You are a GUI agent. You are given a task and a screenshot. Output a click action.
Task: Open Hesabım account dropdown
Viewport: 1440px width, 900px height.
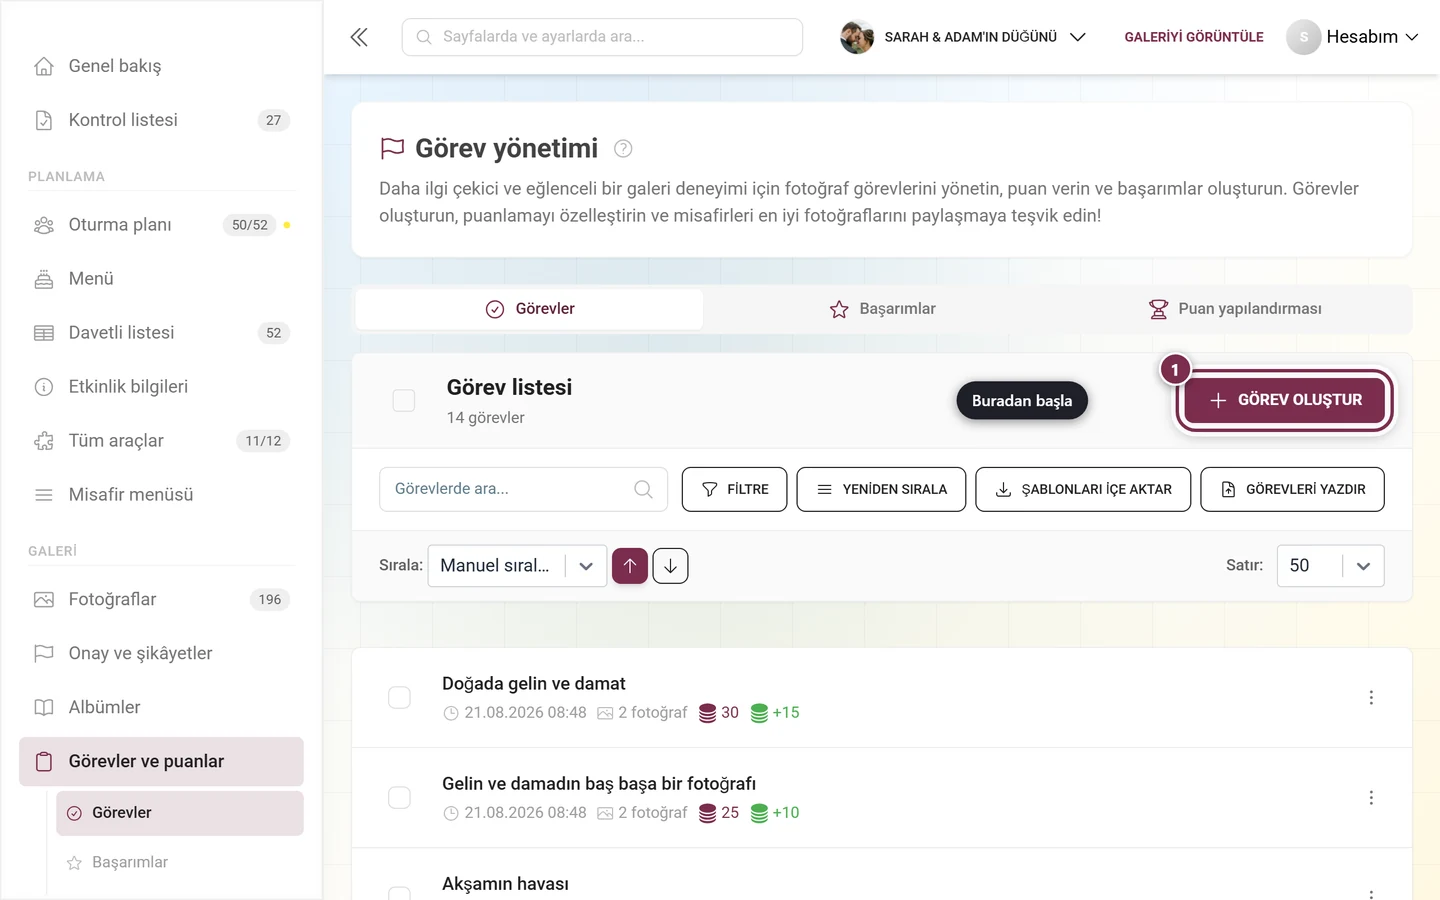tap(1353, 37)
